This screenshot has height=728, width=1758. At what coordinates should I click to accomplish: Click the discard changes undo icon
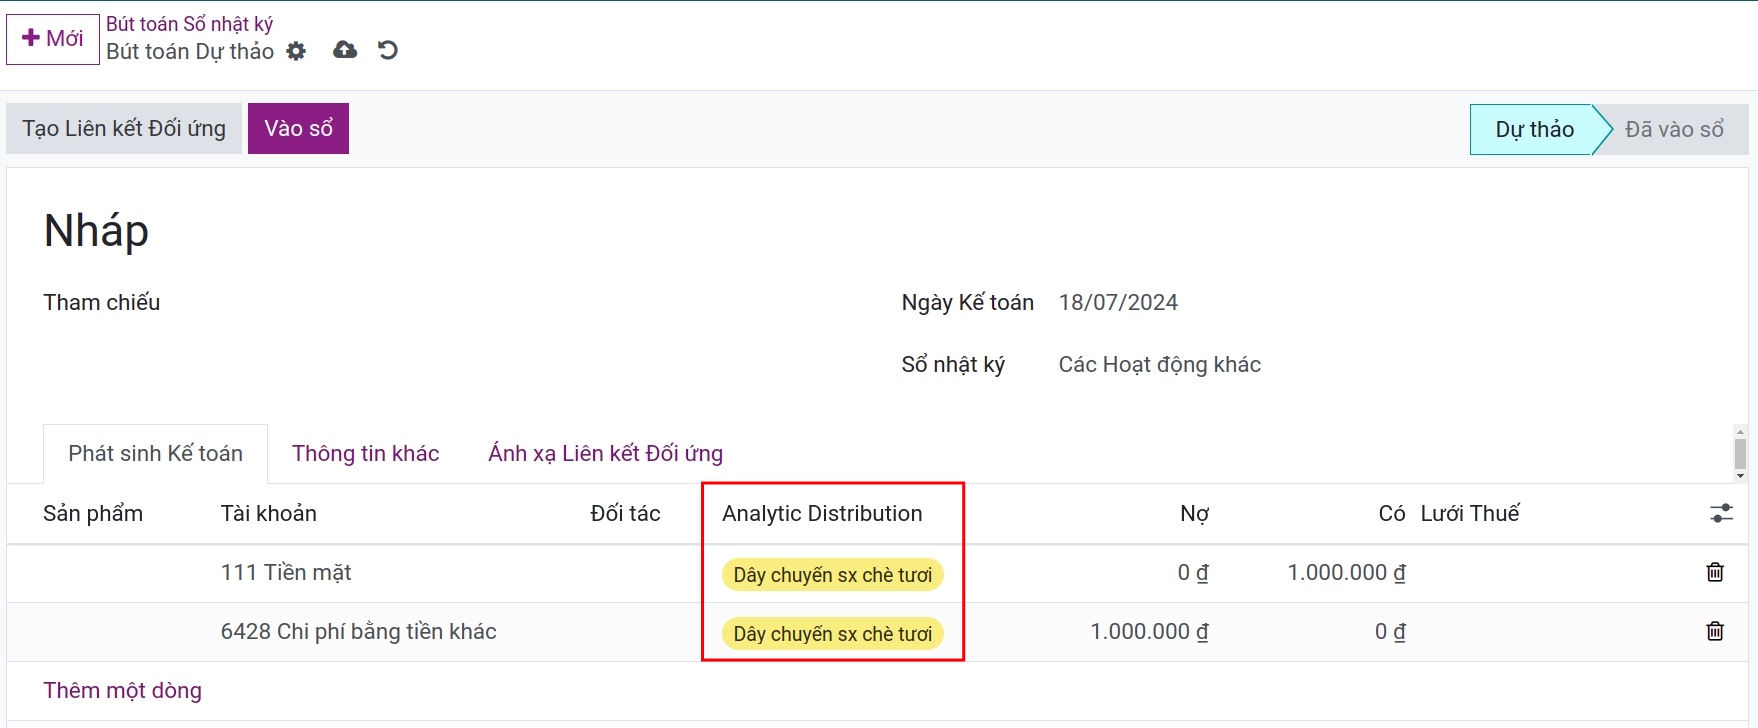click(x=388, y=50)
